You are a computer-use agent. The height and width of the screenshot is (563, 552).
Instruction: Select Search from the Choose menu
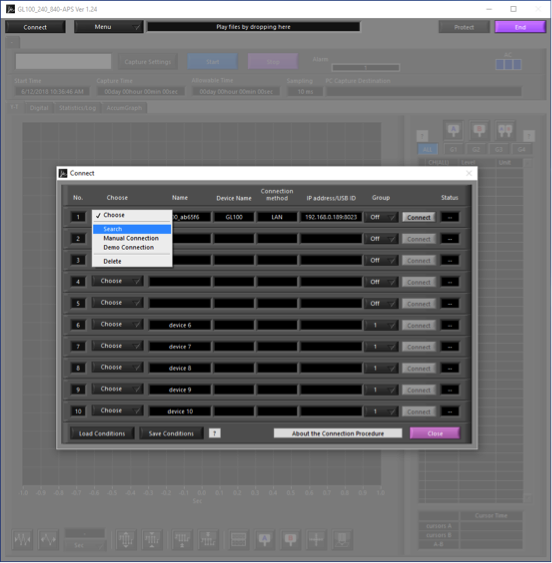click(x=132, y=229)
